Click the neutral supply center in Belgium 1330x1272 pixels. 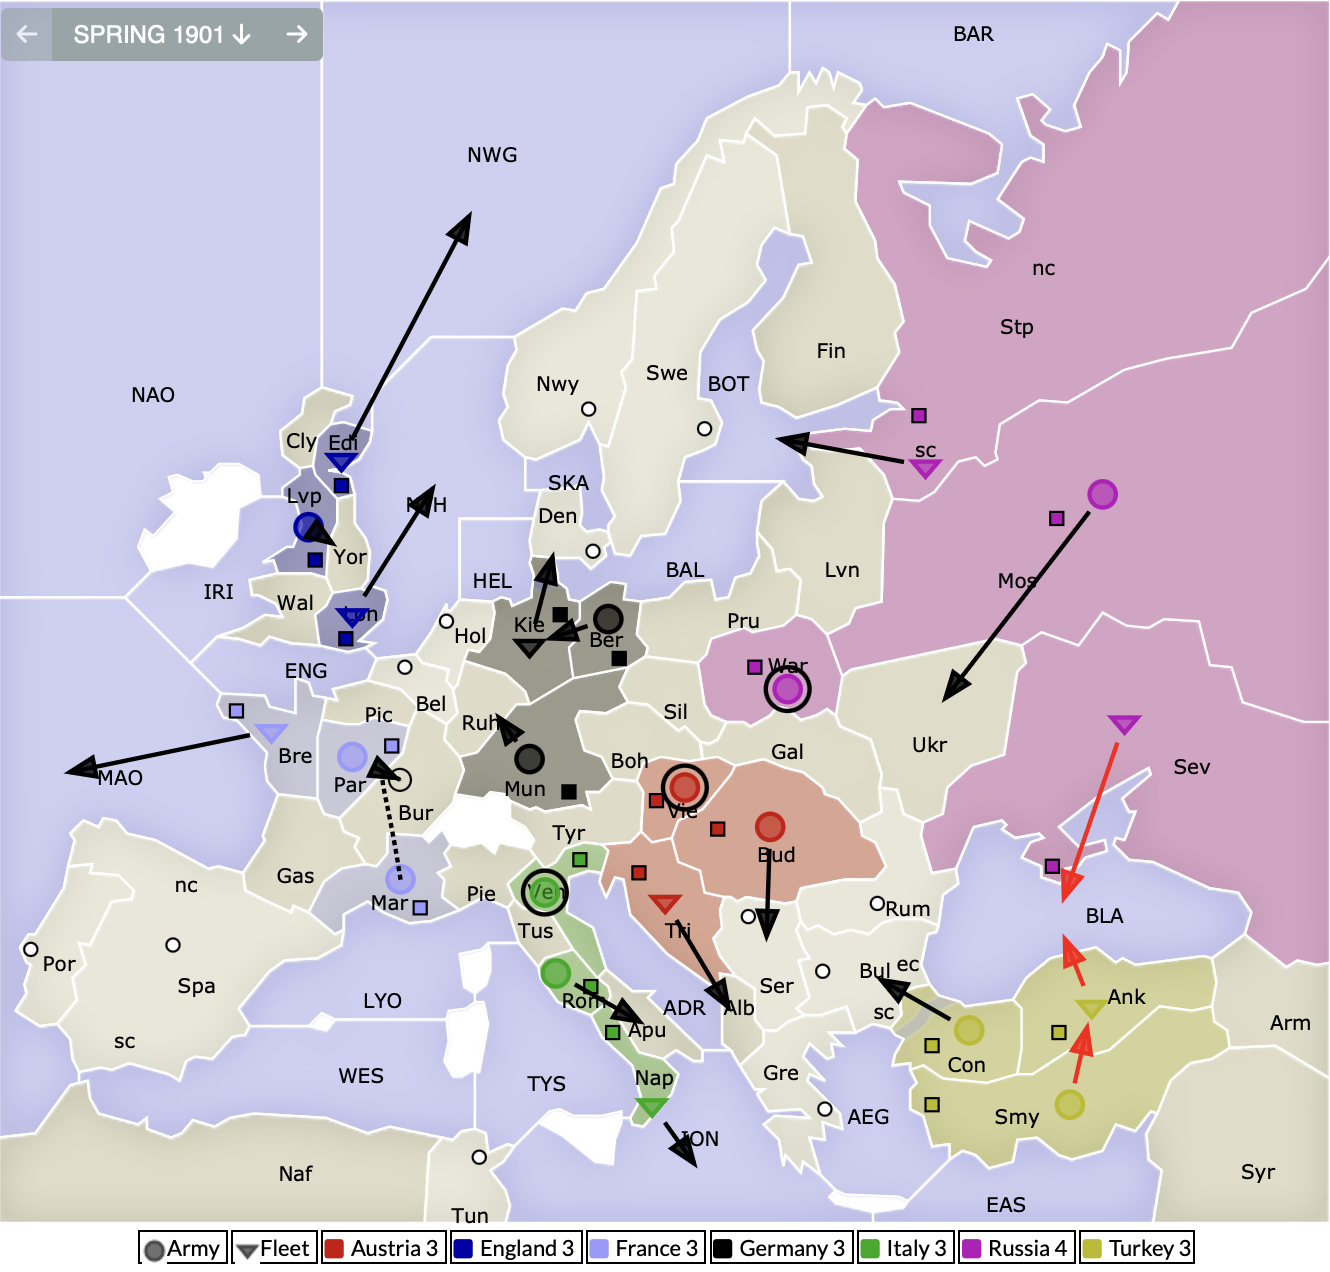click(x=405, y=667)
